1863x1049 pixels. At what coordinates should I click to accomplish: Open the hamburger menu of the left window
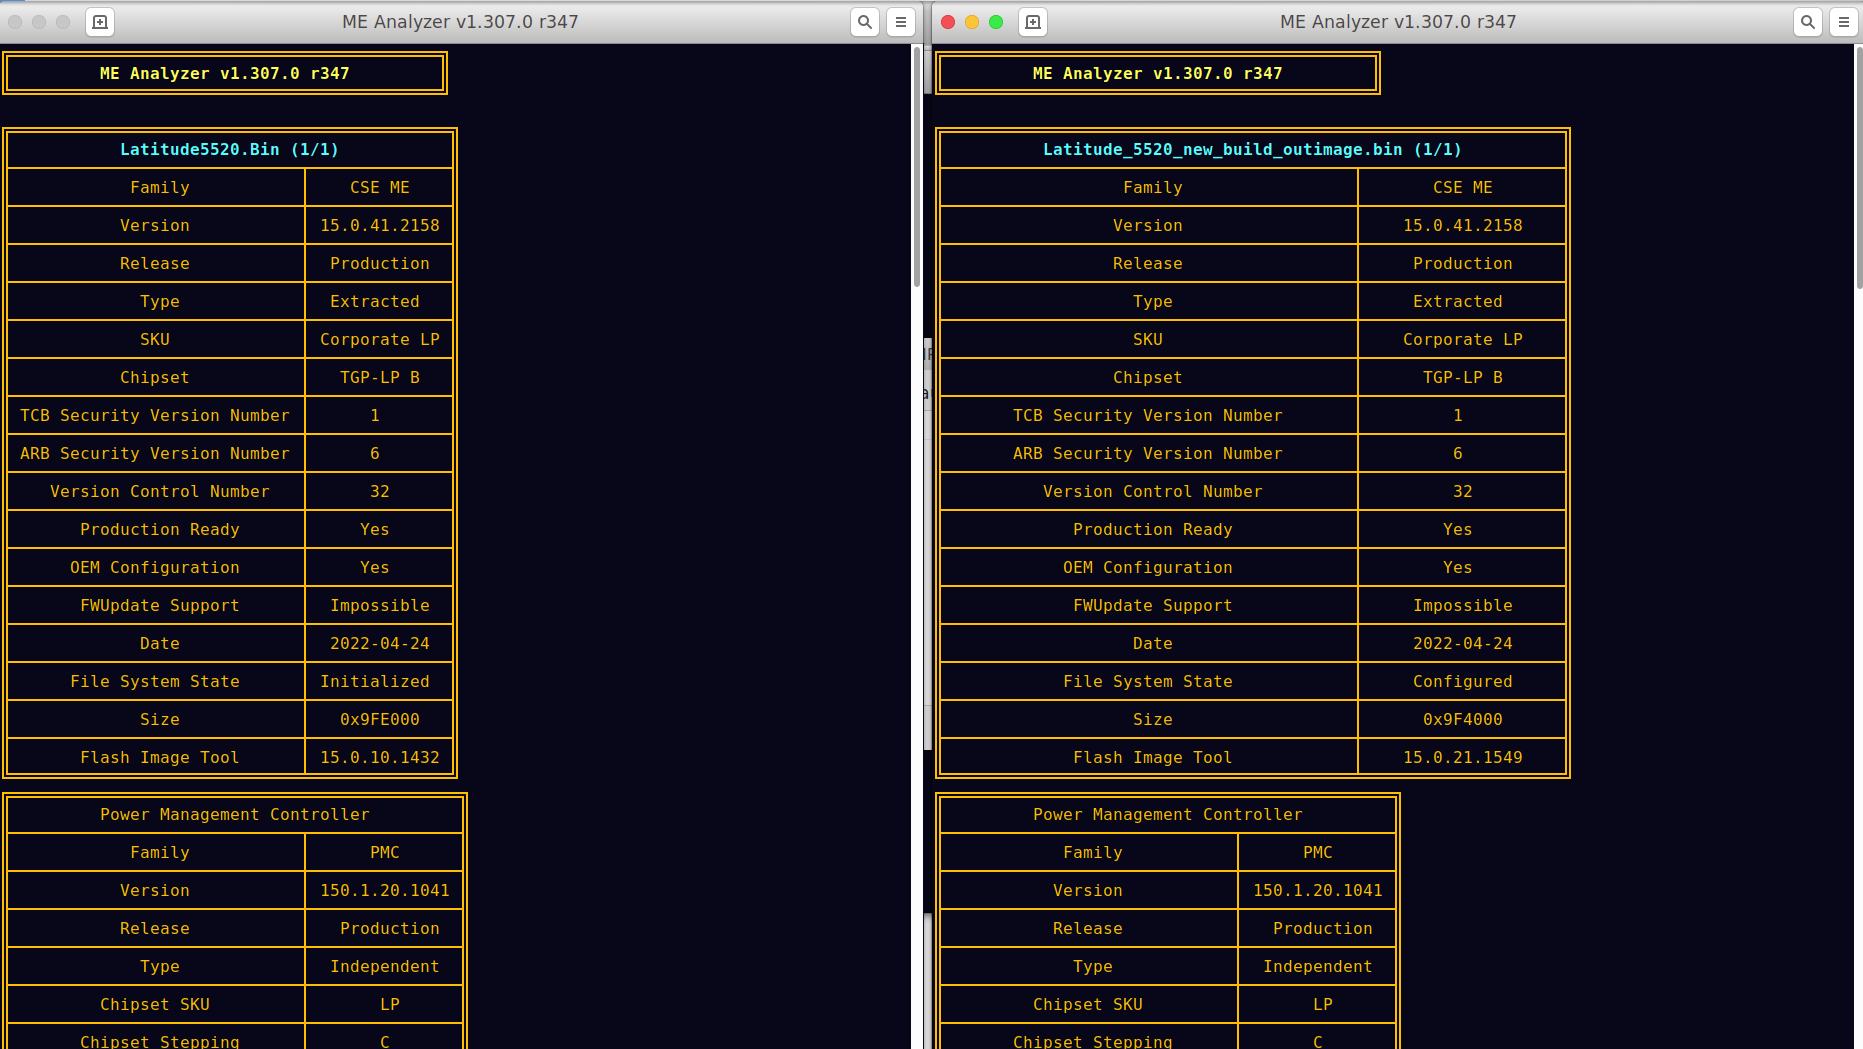point(901,22)
